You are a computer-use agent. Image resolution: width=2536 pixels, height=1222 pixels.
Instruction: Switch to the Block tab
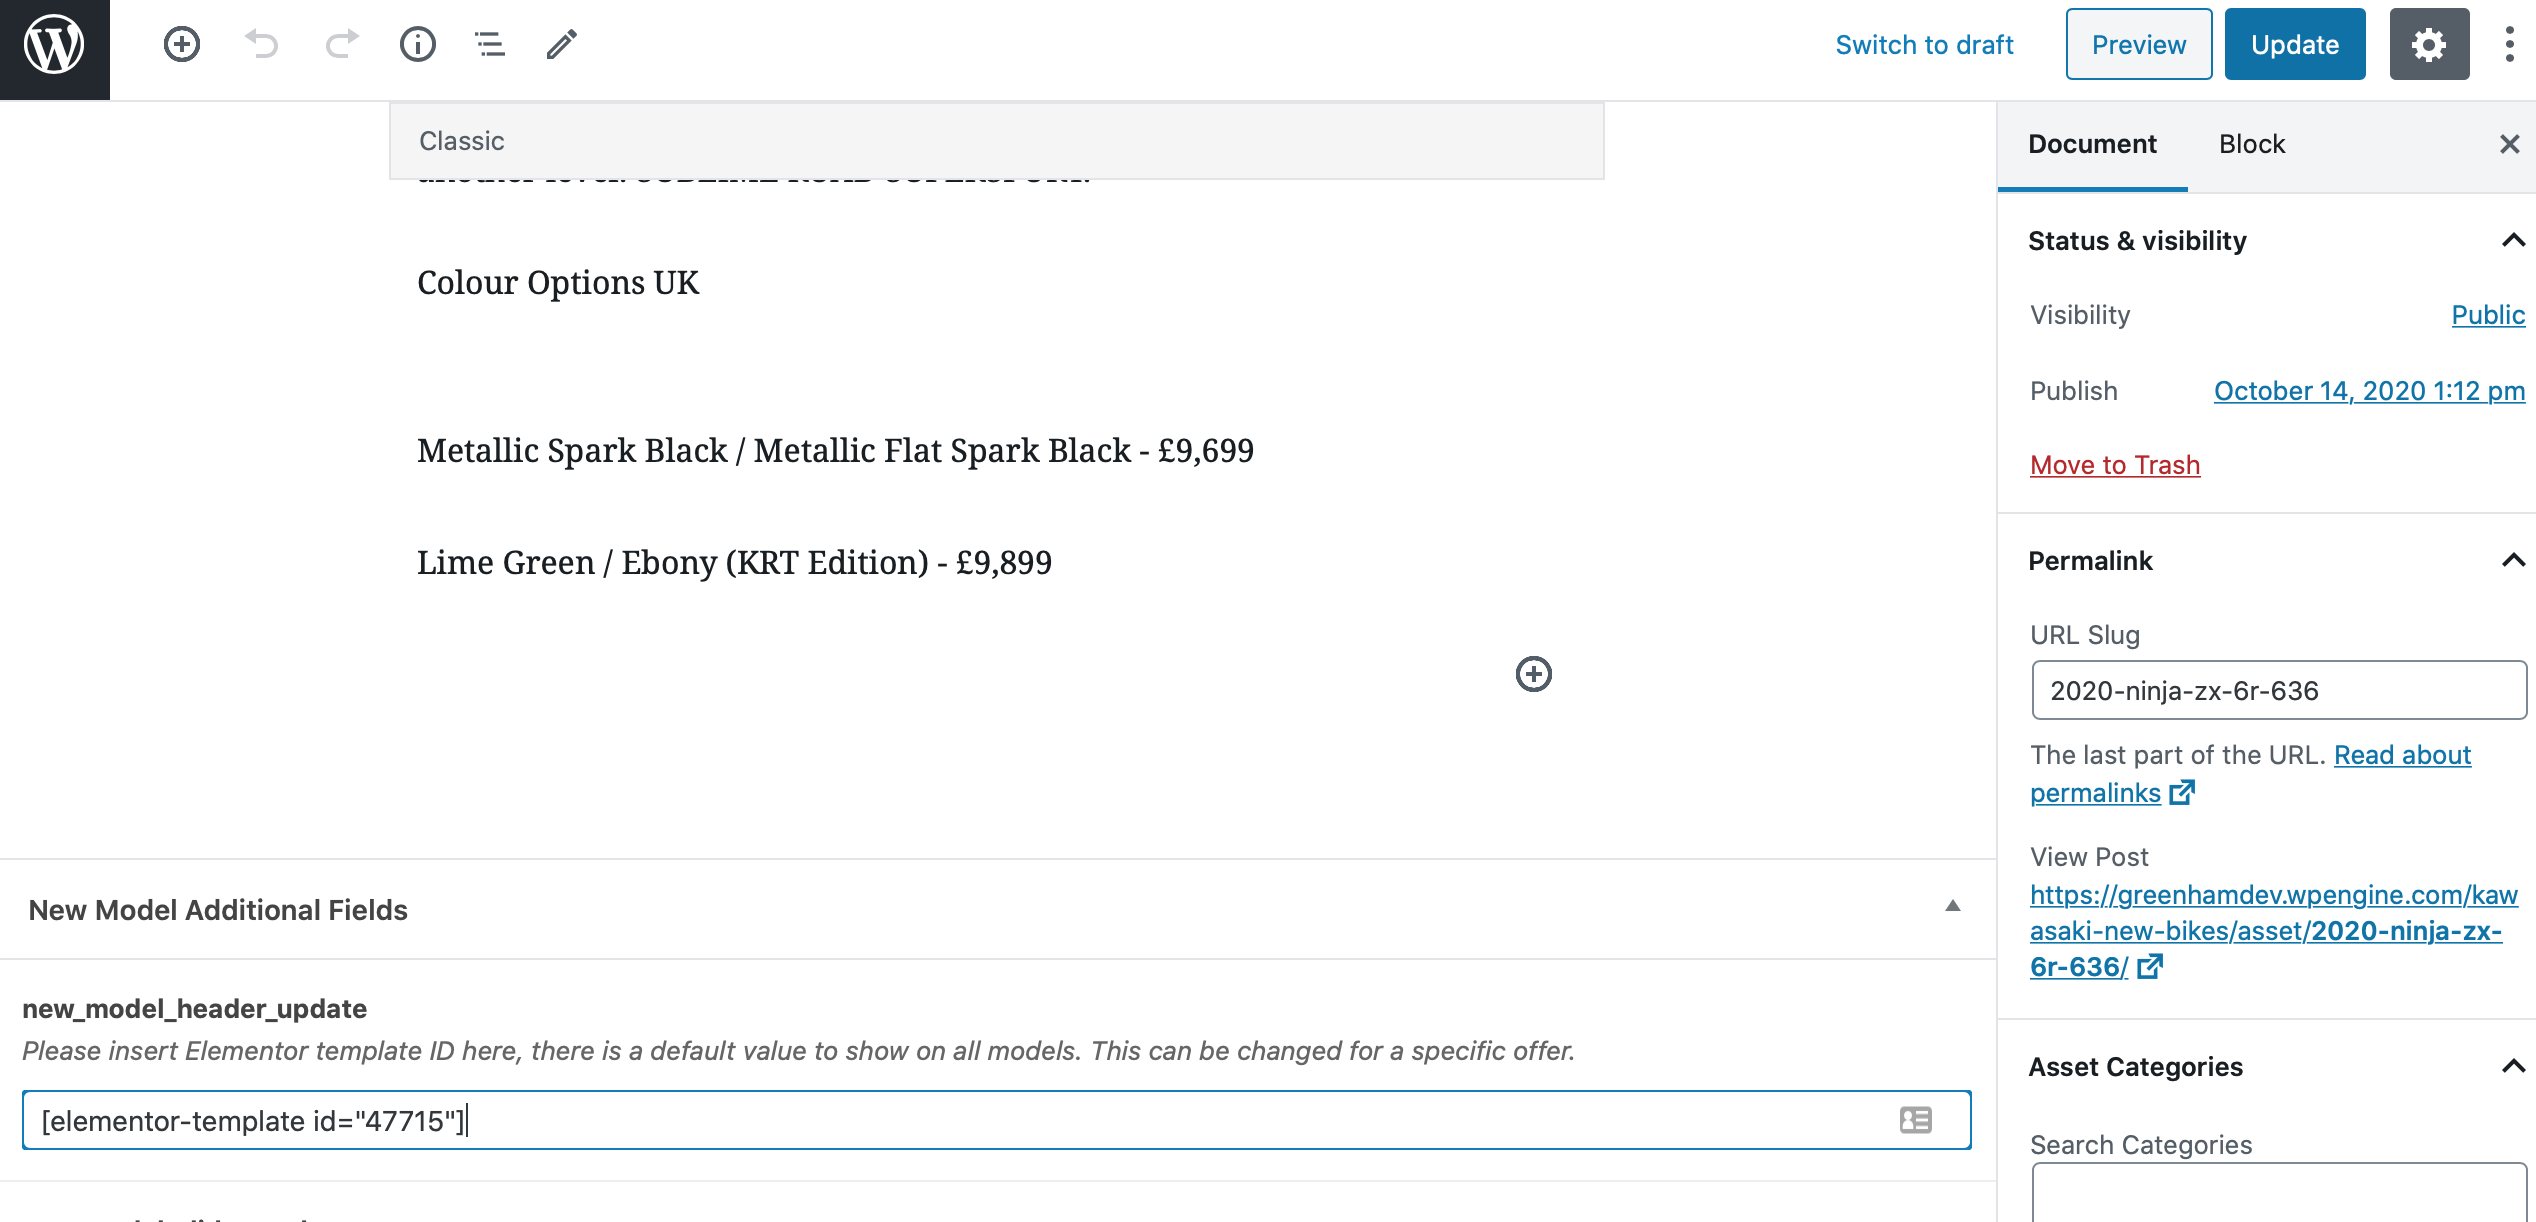pyautogui.click(x=2252, y=144)
